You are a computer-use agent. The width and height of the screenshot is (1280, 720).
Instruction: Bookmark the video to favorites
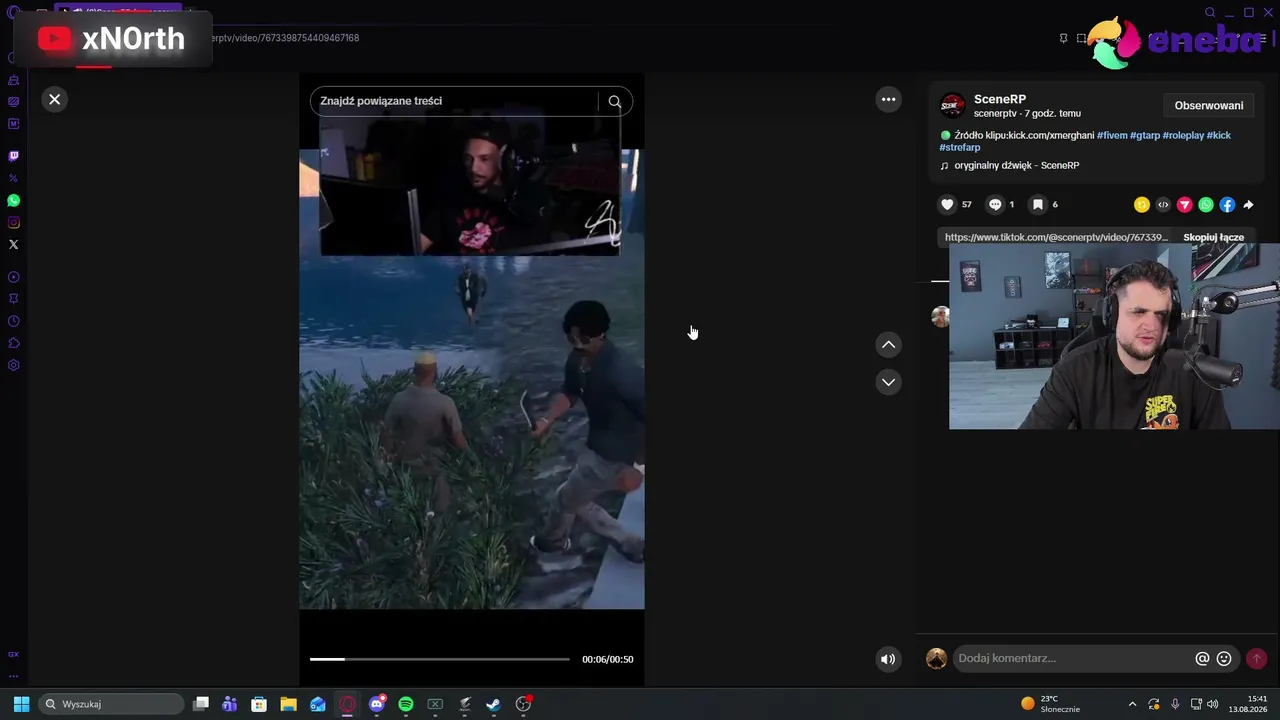[x=1038, y=205]
